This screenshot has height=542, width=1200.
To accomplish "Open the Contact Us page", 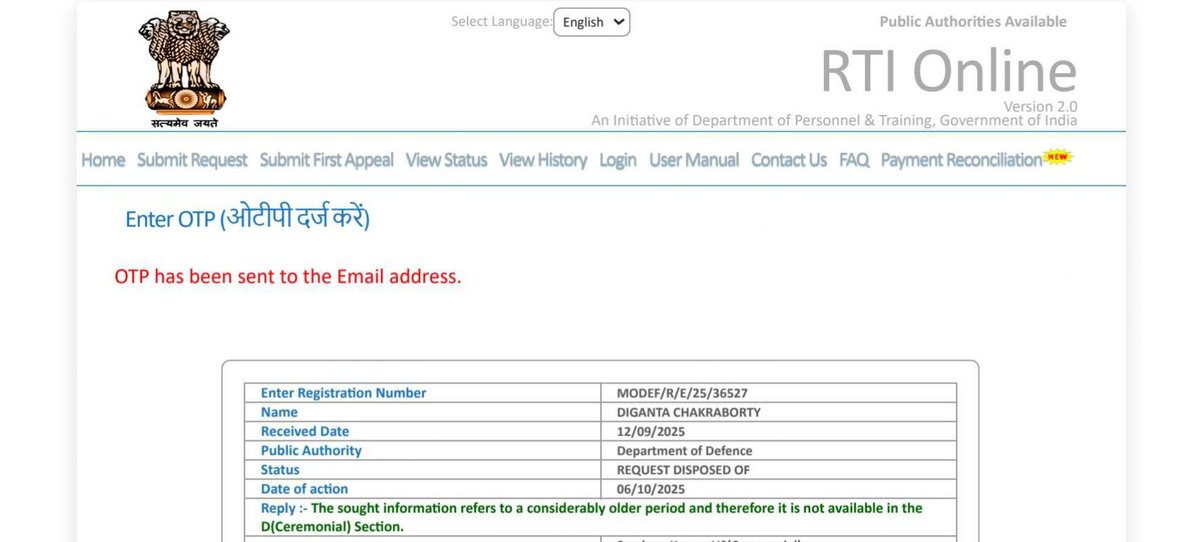I will pos(789,160).
